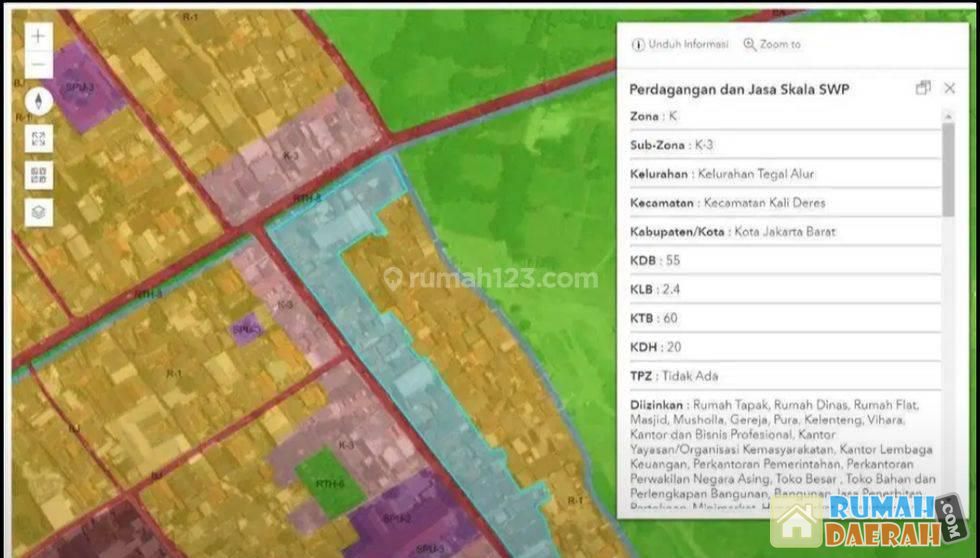Open the basemap gallery grid icon
Viewport: 980px width, 558px height.
[39, 175]
